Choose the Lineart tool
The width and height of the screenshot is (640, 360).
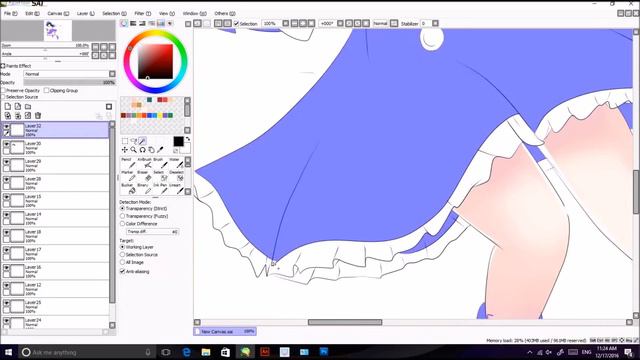click(177, 189)
